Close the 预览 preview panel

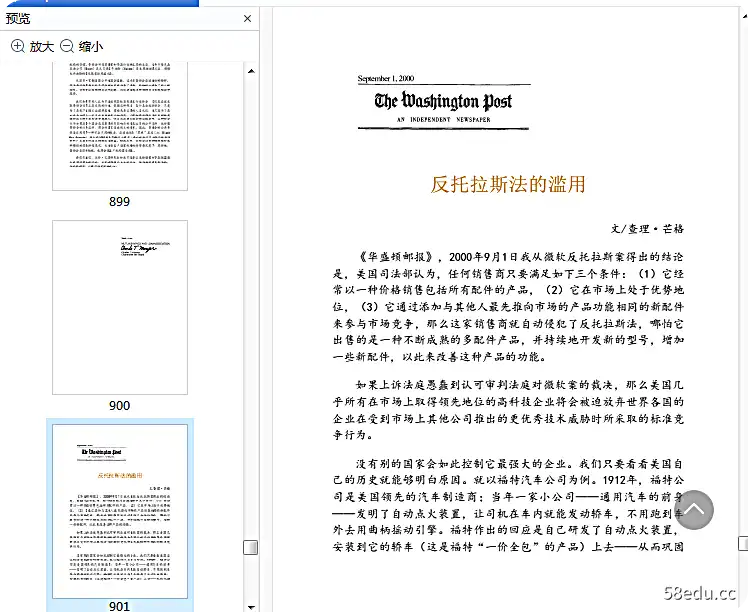point(247,19)
